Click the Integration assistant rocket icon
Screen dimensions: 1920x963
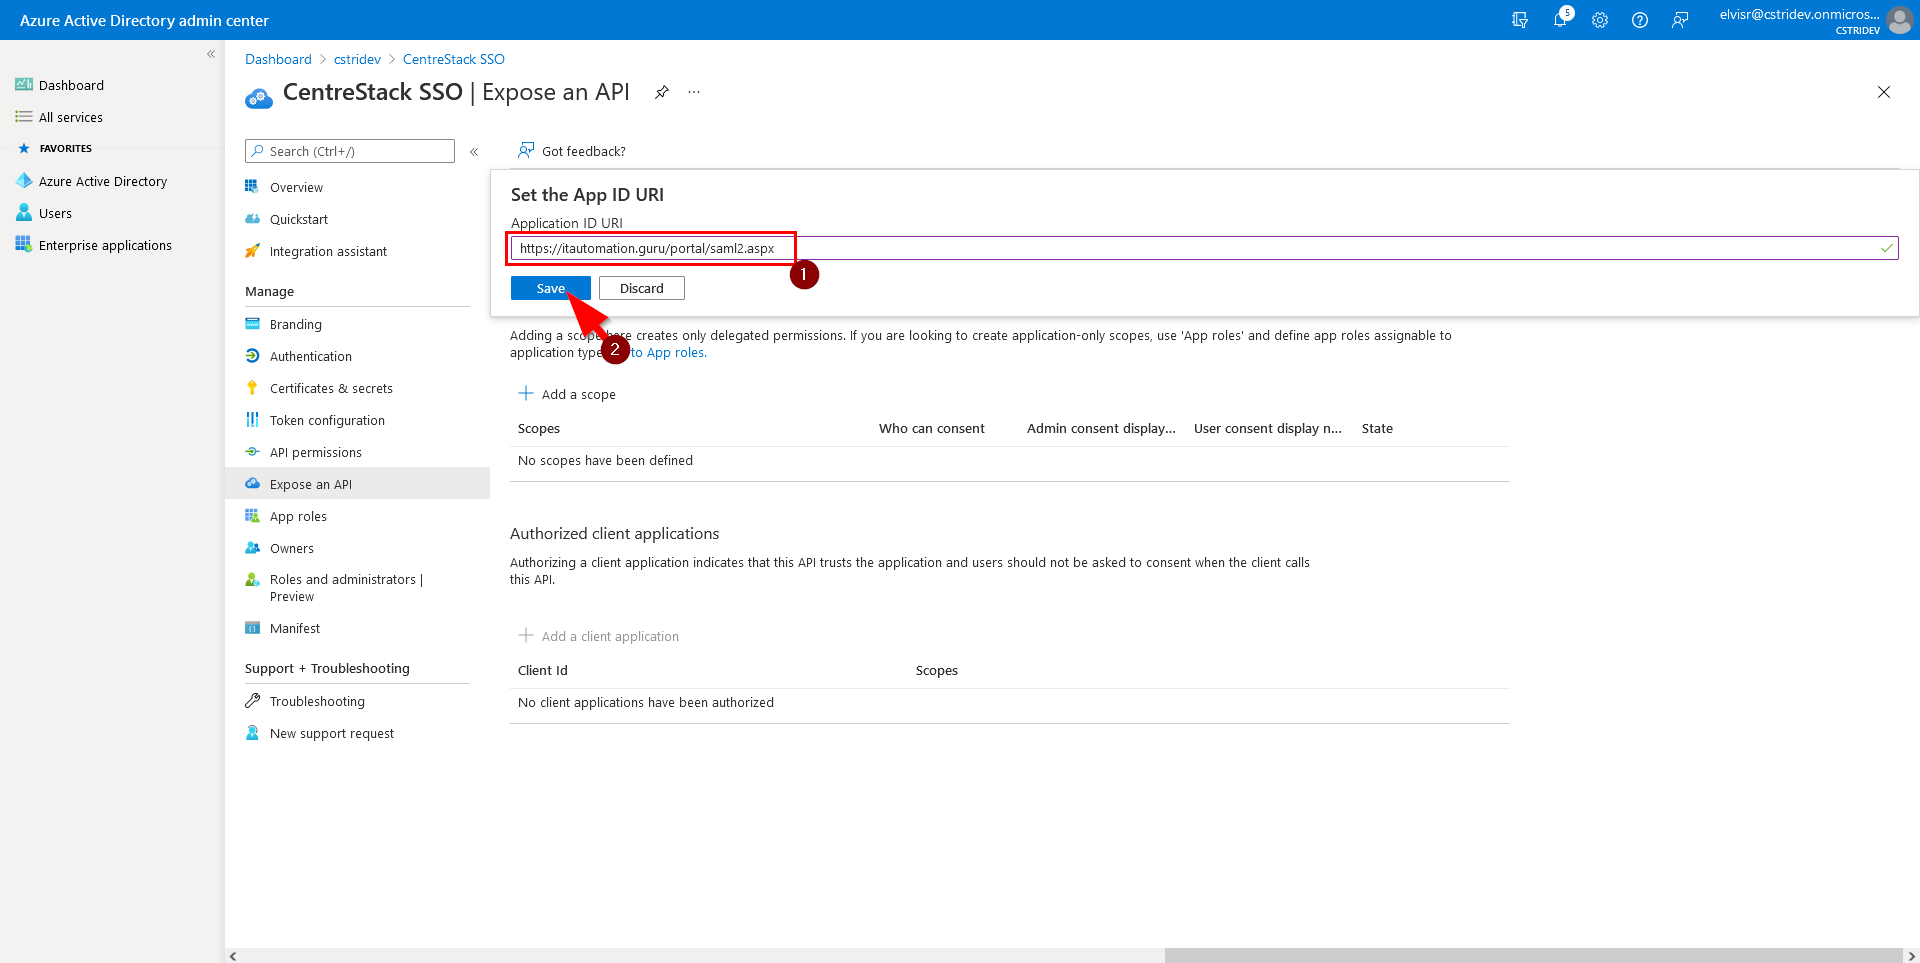pyautogui.click(x=253, y=251)
